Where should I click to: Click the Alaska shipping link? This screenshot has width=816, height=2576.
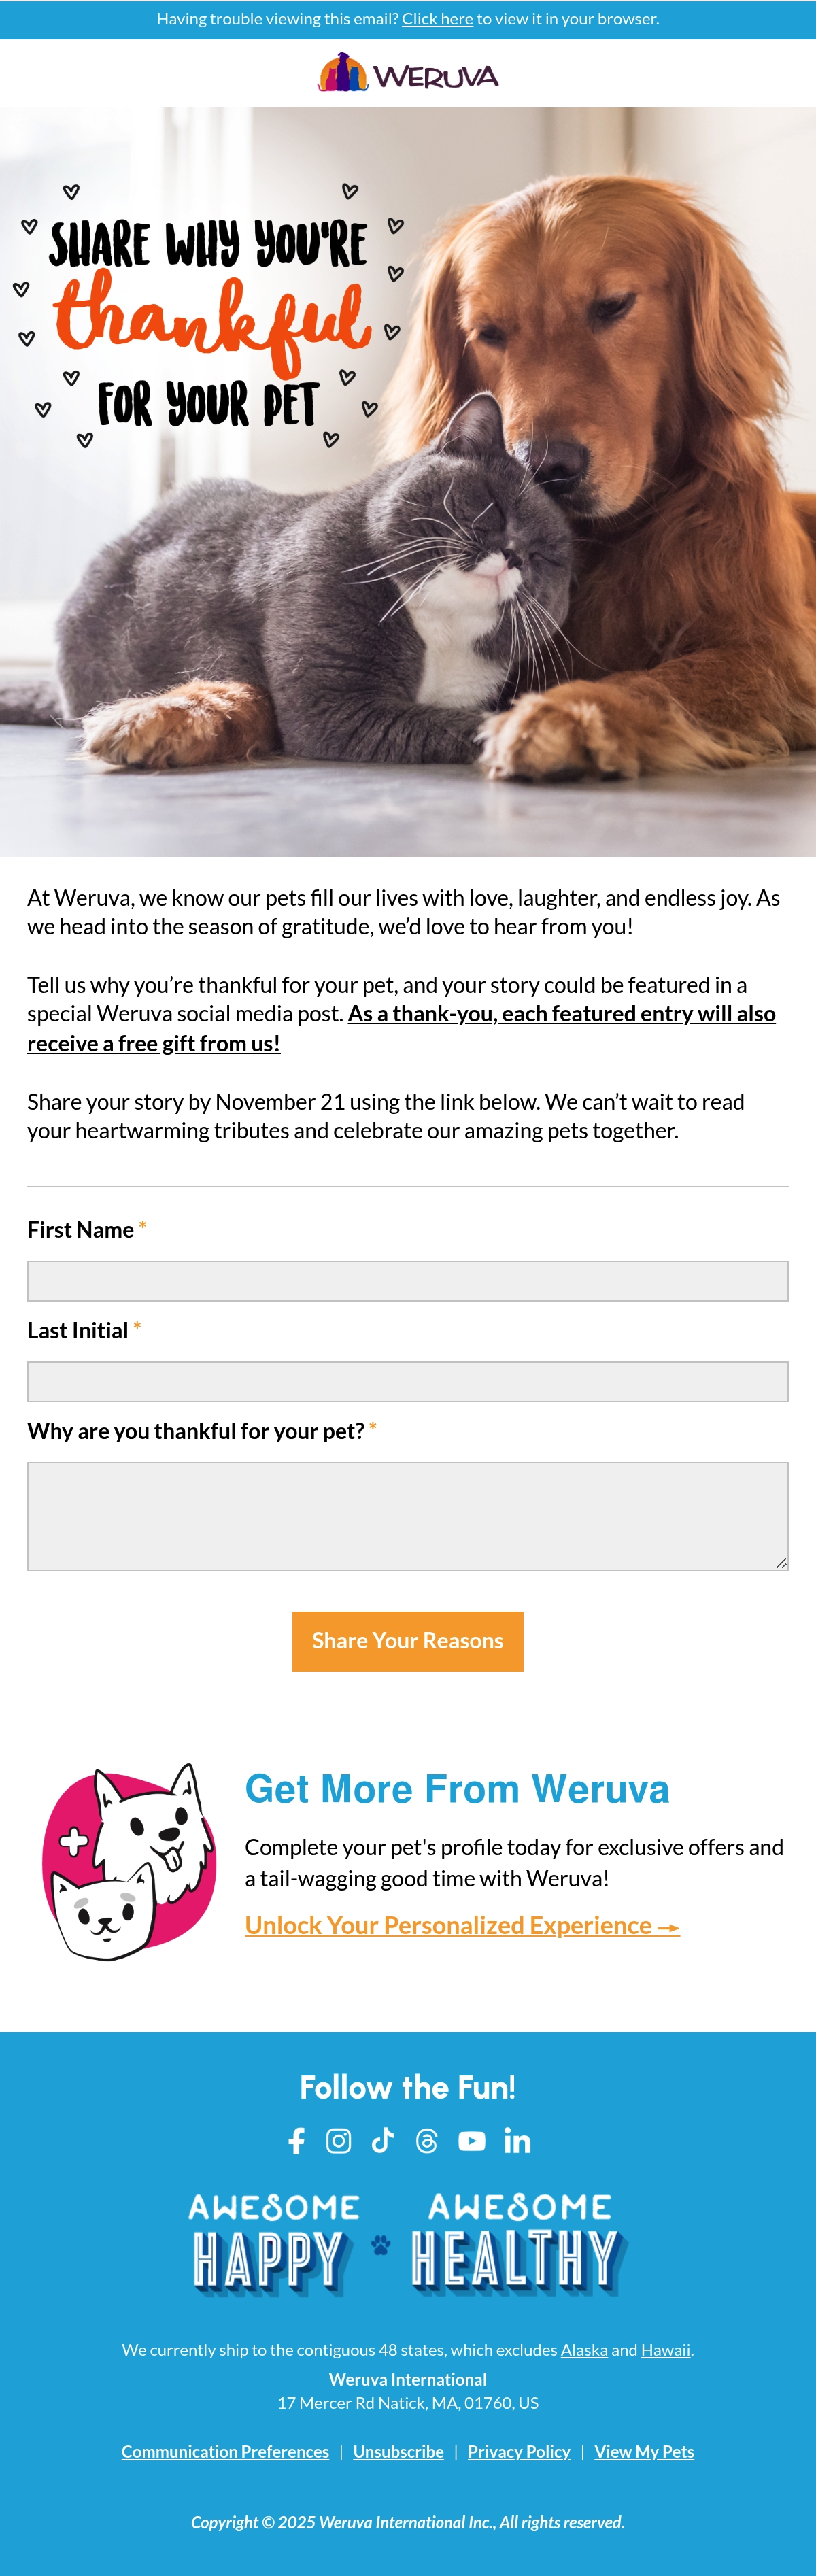pyautogui.click(x=584, y=2350)
